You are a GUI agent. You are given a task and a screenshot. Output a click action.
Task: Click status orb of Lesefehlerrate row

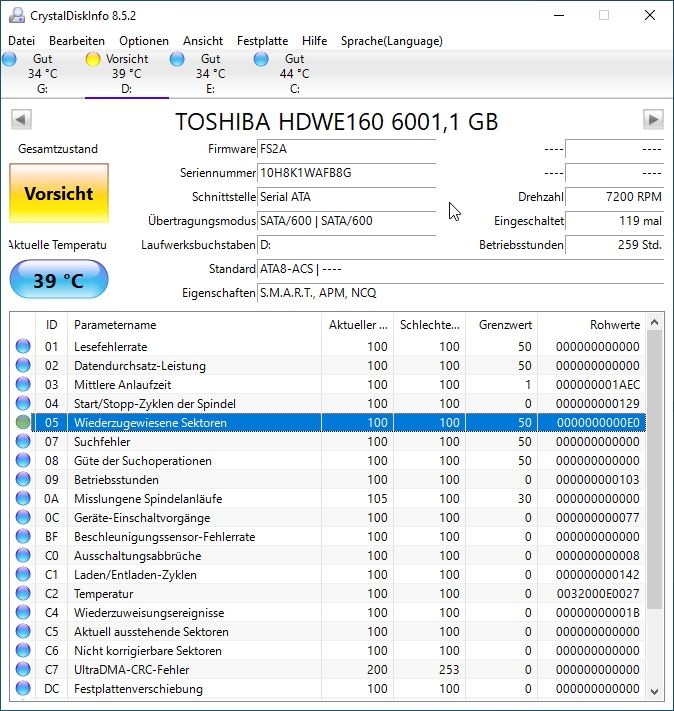pyautogui.click(x=23, y=346)
